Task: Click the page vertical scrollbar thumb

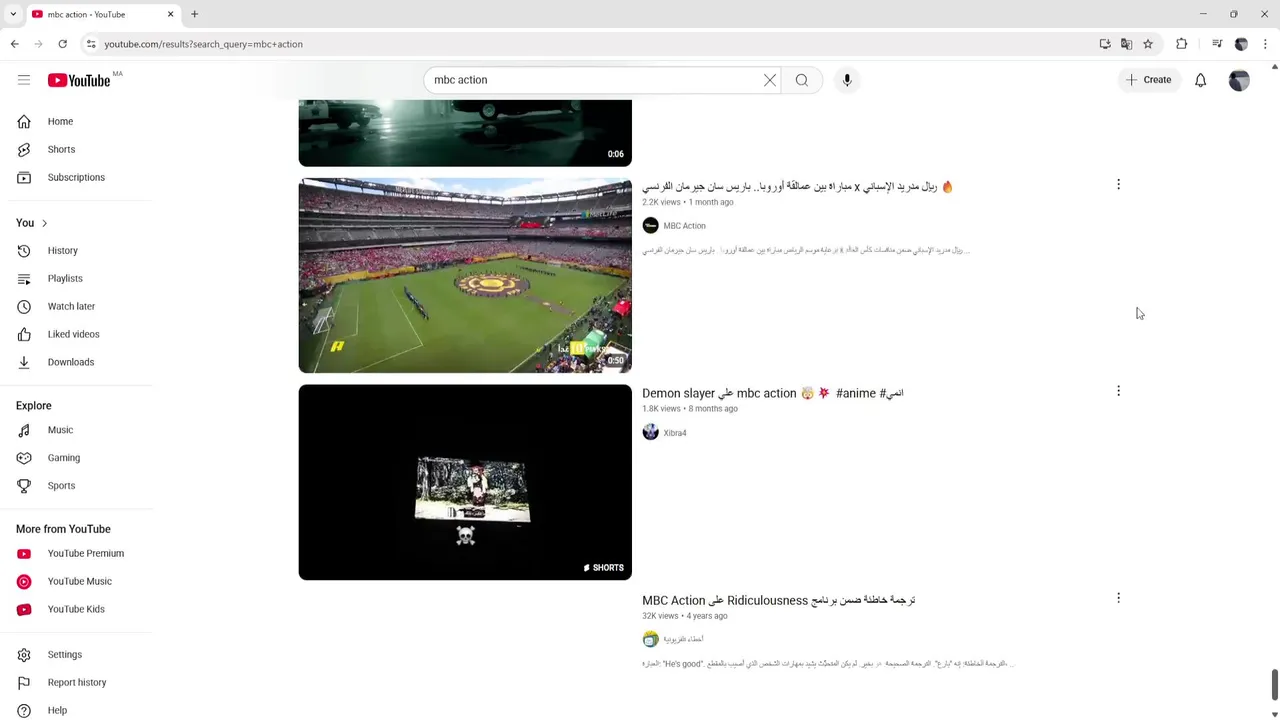Action: tap(1275, 685)
